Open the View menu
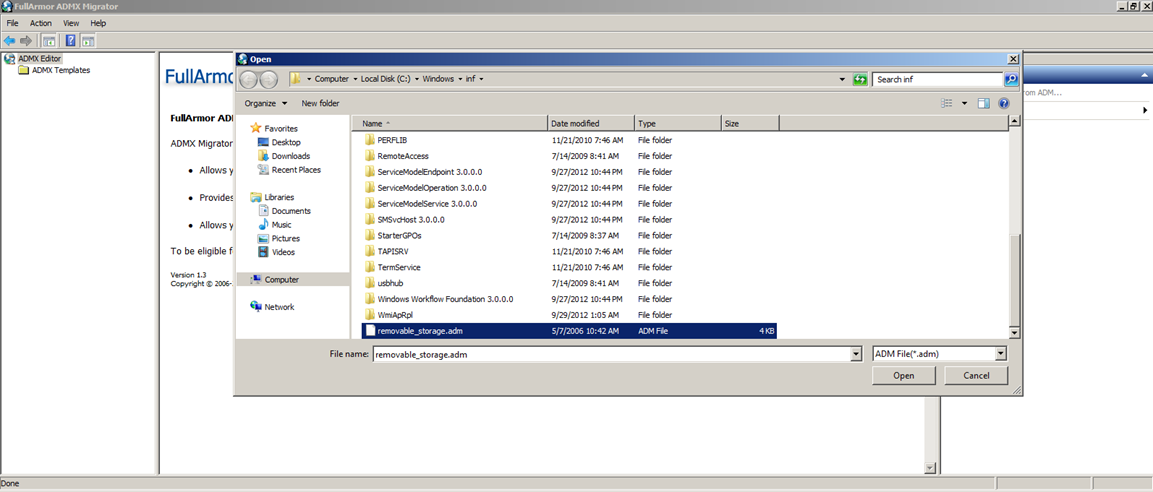 coord(71,23)
